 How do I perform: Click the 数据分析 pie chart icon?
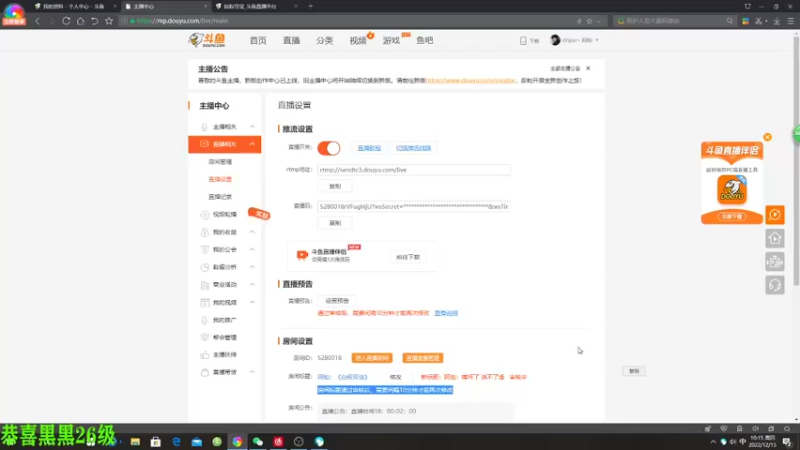pyautogui.click(x=204, y=267)
